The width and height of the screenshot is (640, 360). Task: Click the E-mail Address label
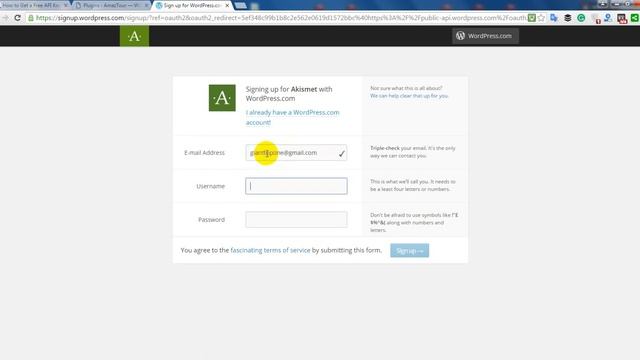204,153
